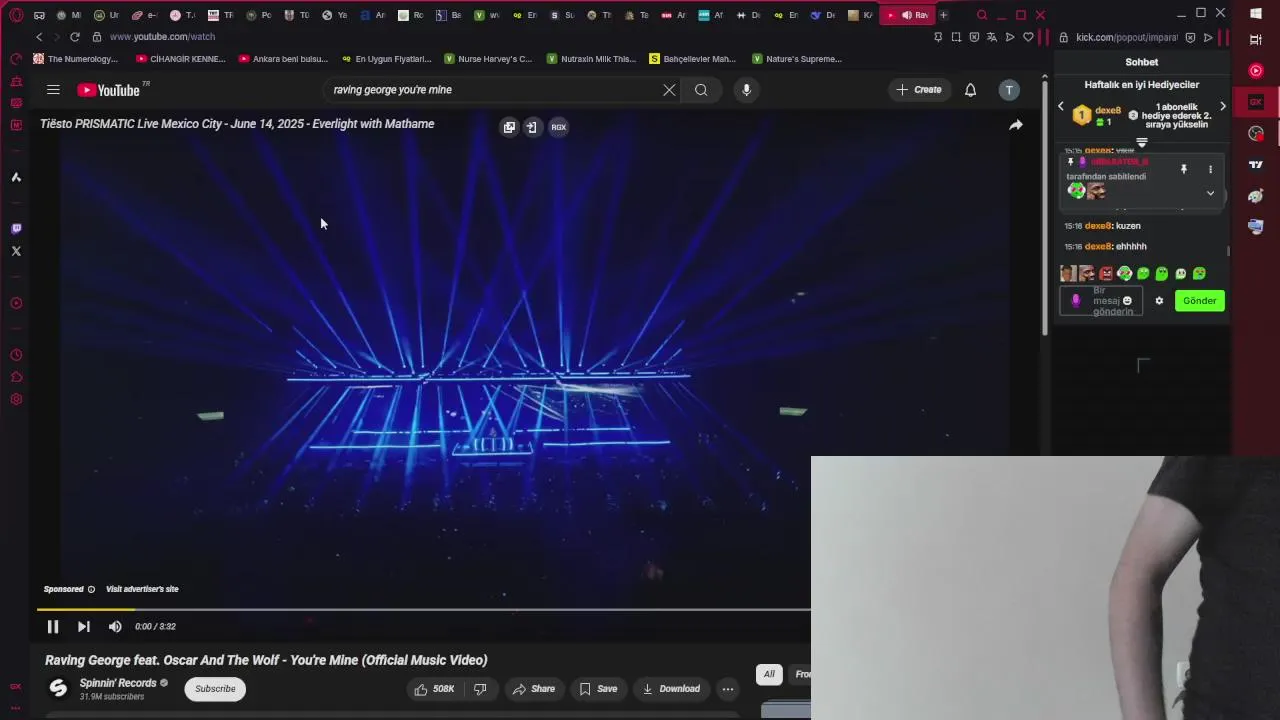This screenshot has height=720, width=1280.
Task: Like the video with 508K likes
Action: click(x=434, y=689)
